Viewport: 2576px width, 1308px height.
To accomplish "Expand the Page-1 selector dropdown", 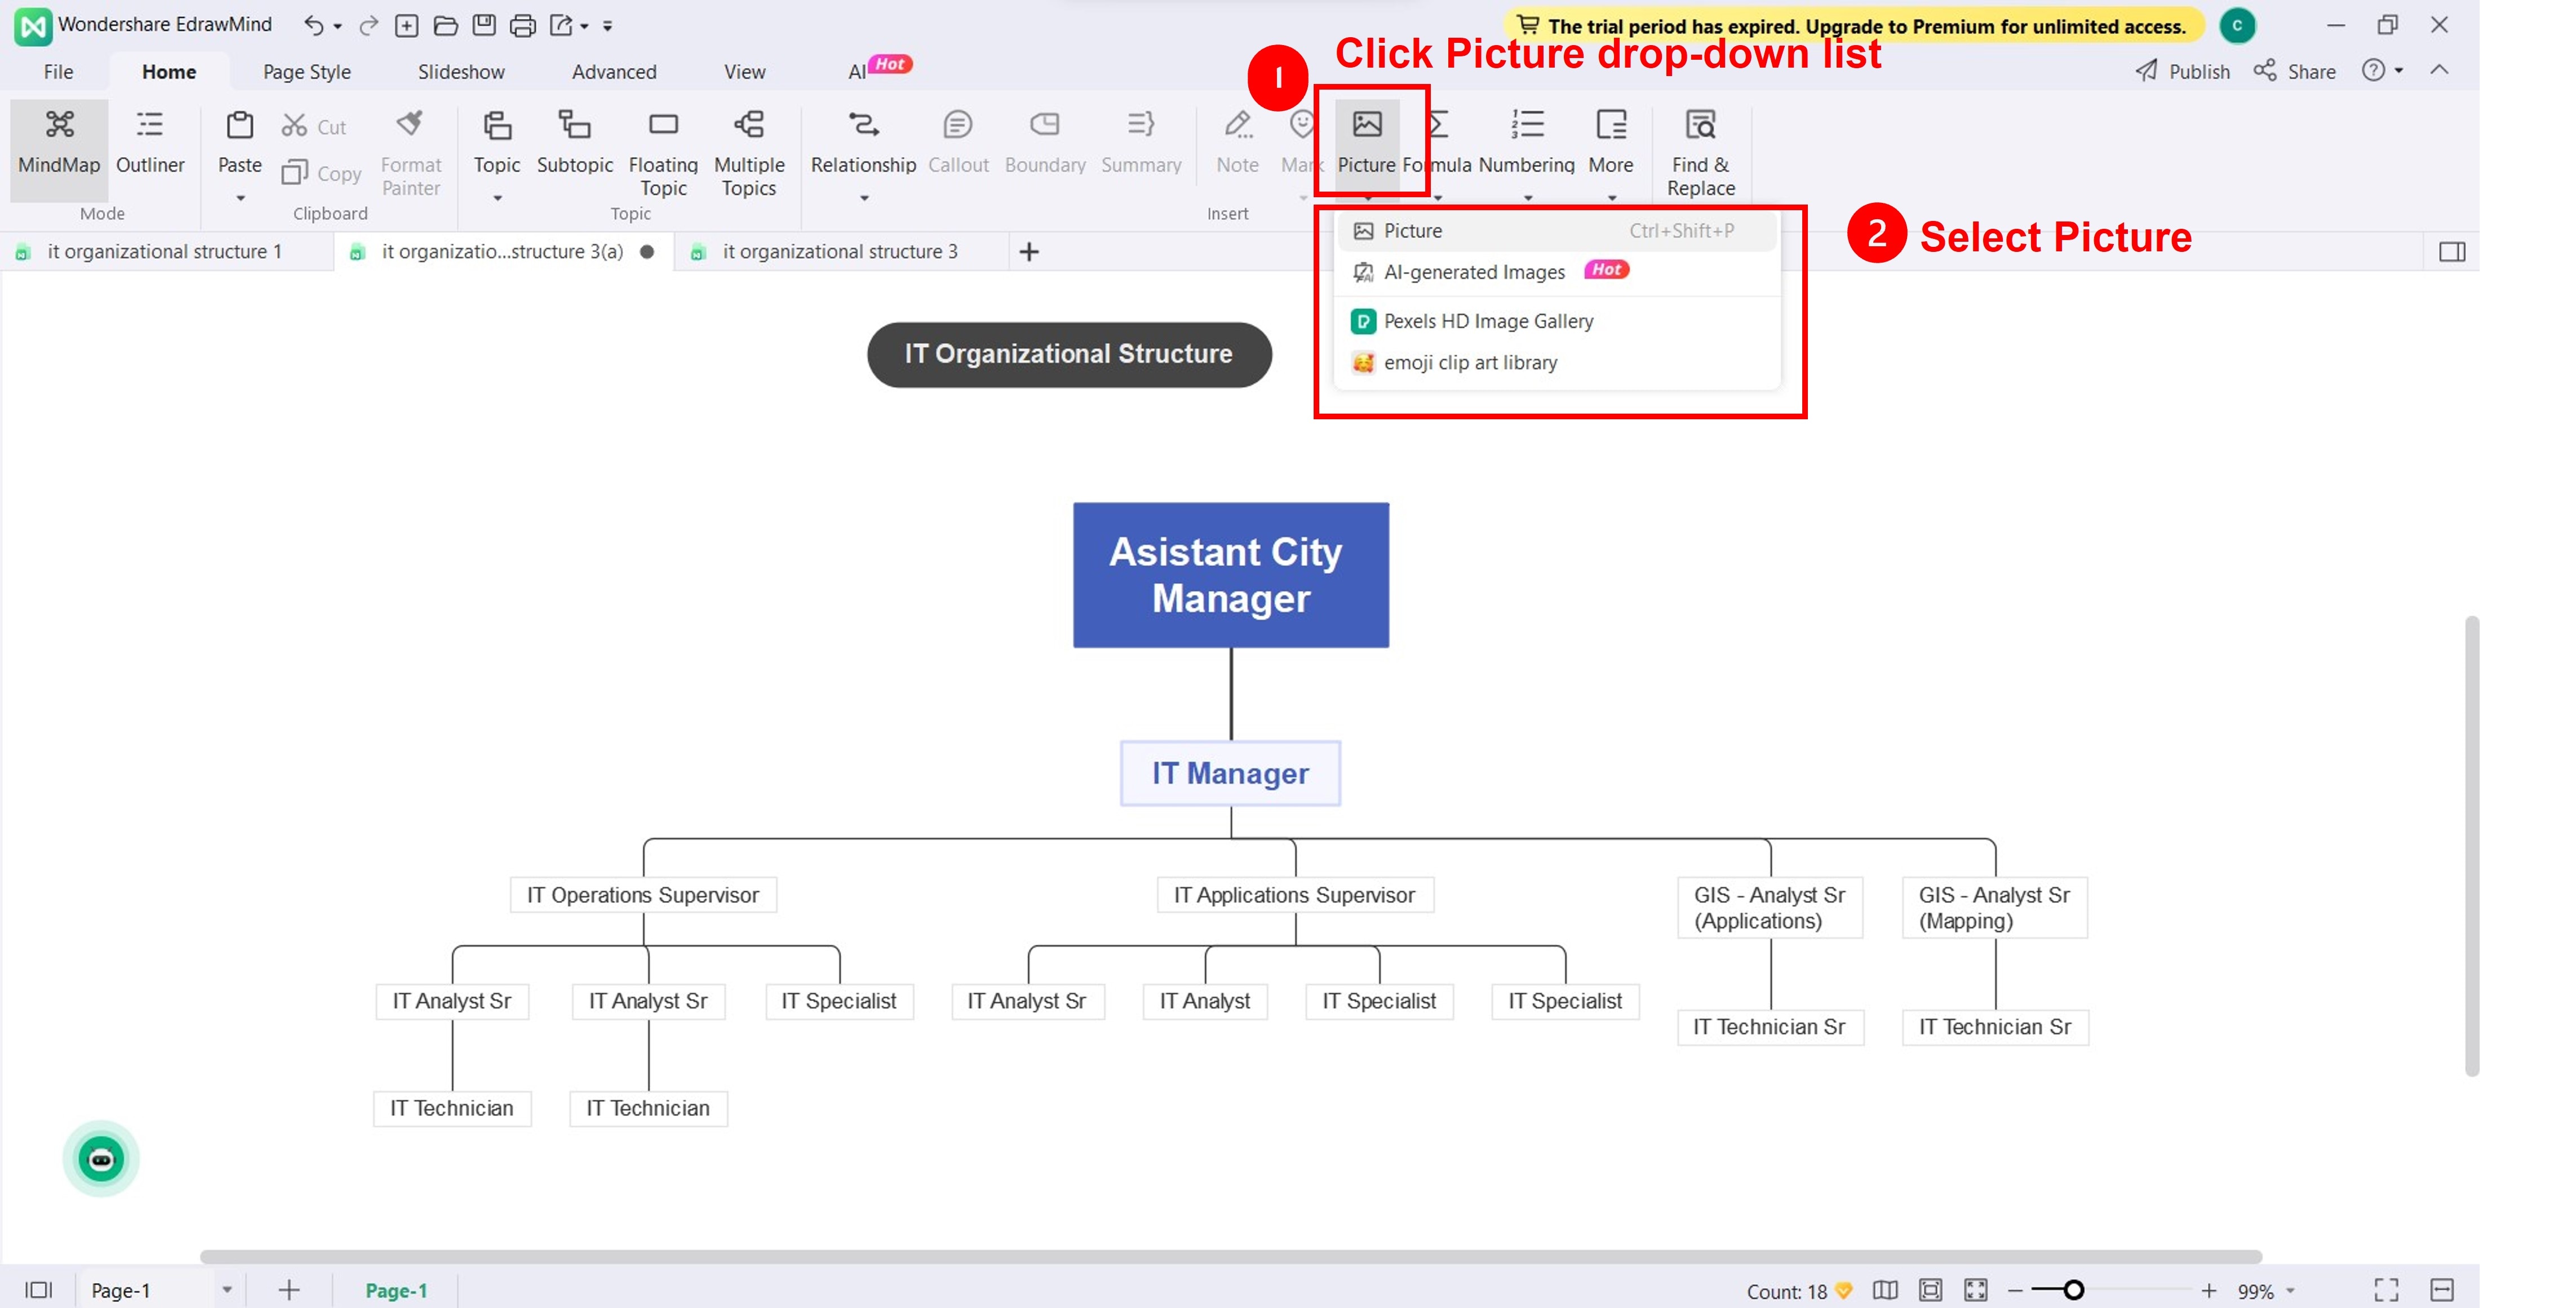I will [x=227, y=1290].
